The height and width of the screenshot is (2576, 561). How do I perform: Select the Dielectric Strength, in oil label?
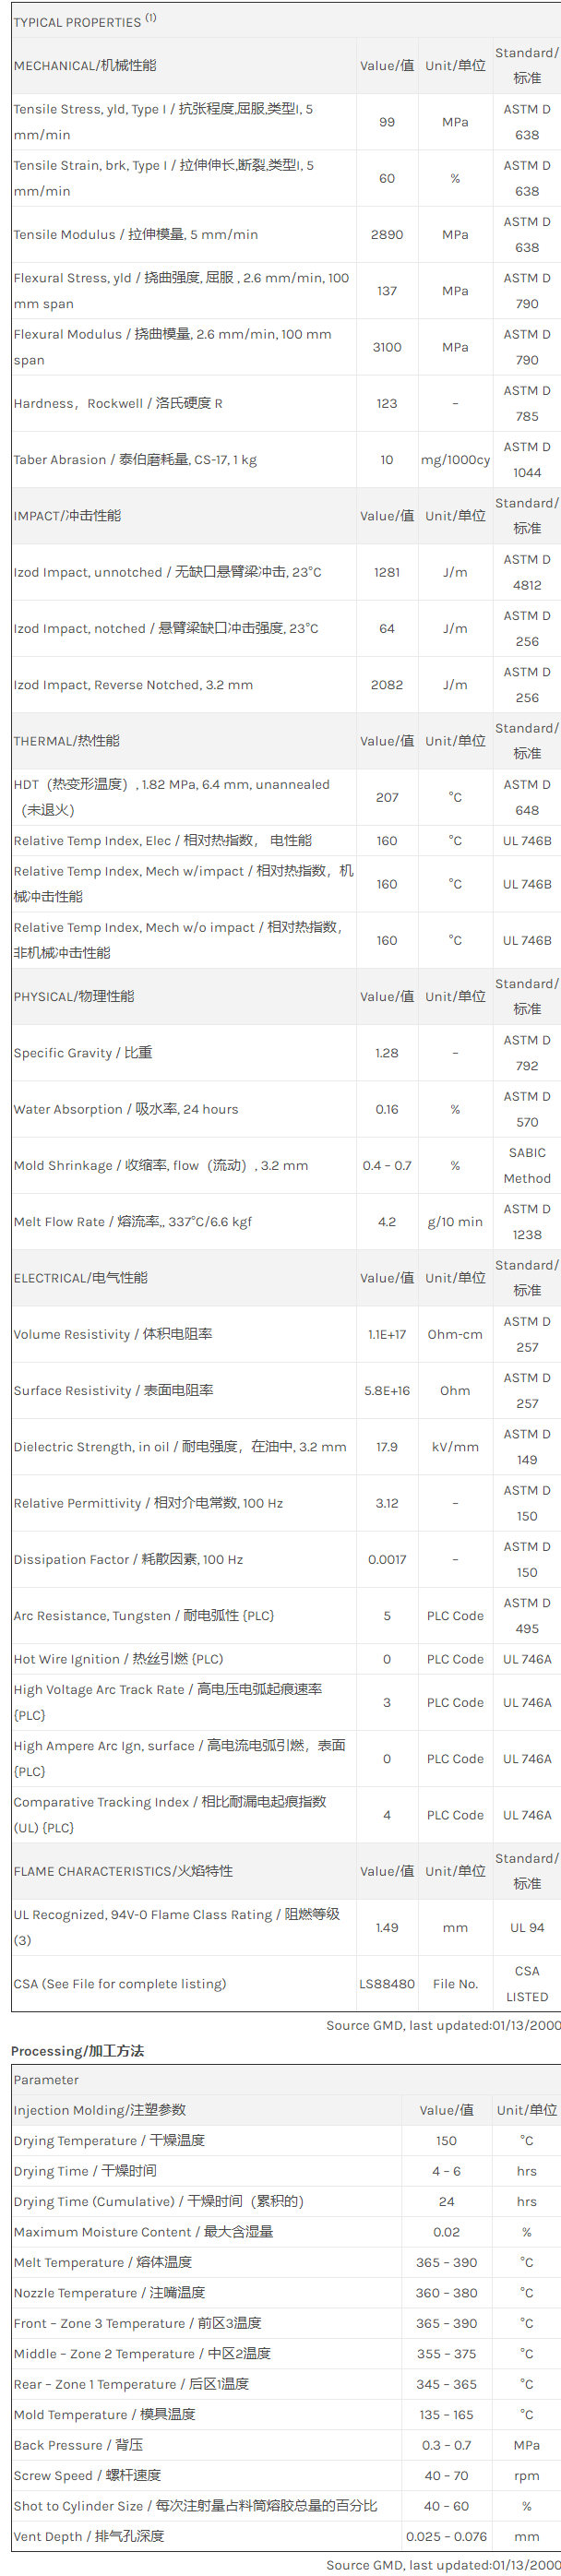tap(180, 1447)
